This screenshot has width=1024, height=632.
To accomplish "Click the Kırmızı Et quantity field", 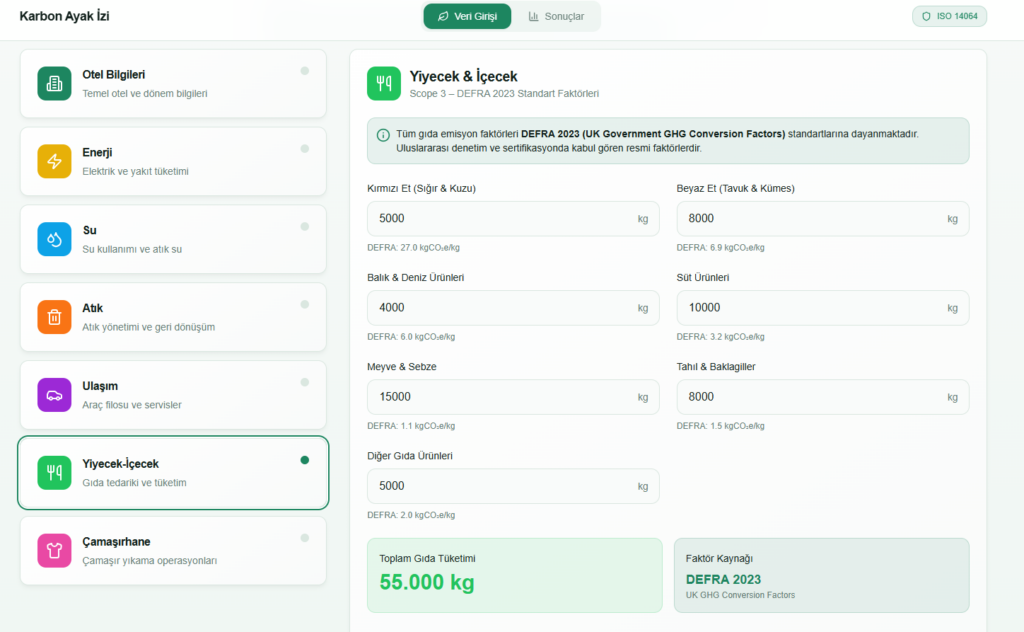I will [x=500, y=218].
